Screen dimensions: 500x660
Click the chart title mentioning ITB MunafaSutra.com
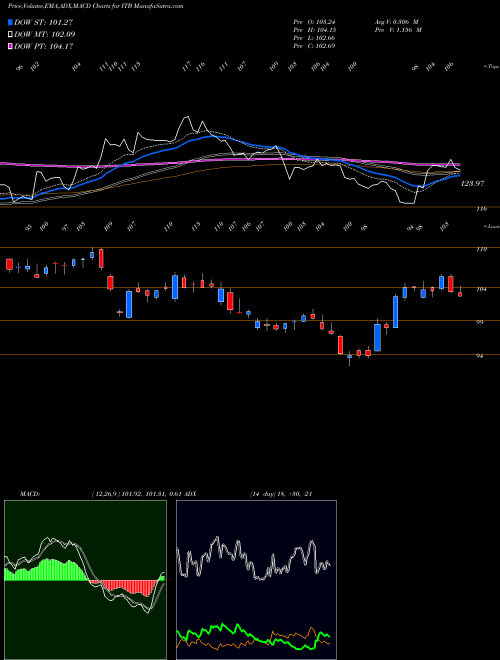click(96, 7)
